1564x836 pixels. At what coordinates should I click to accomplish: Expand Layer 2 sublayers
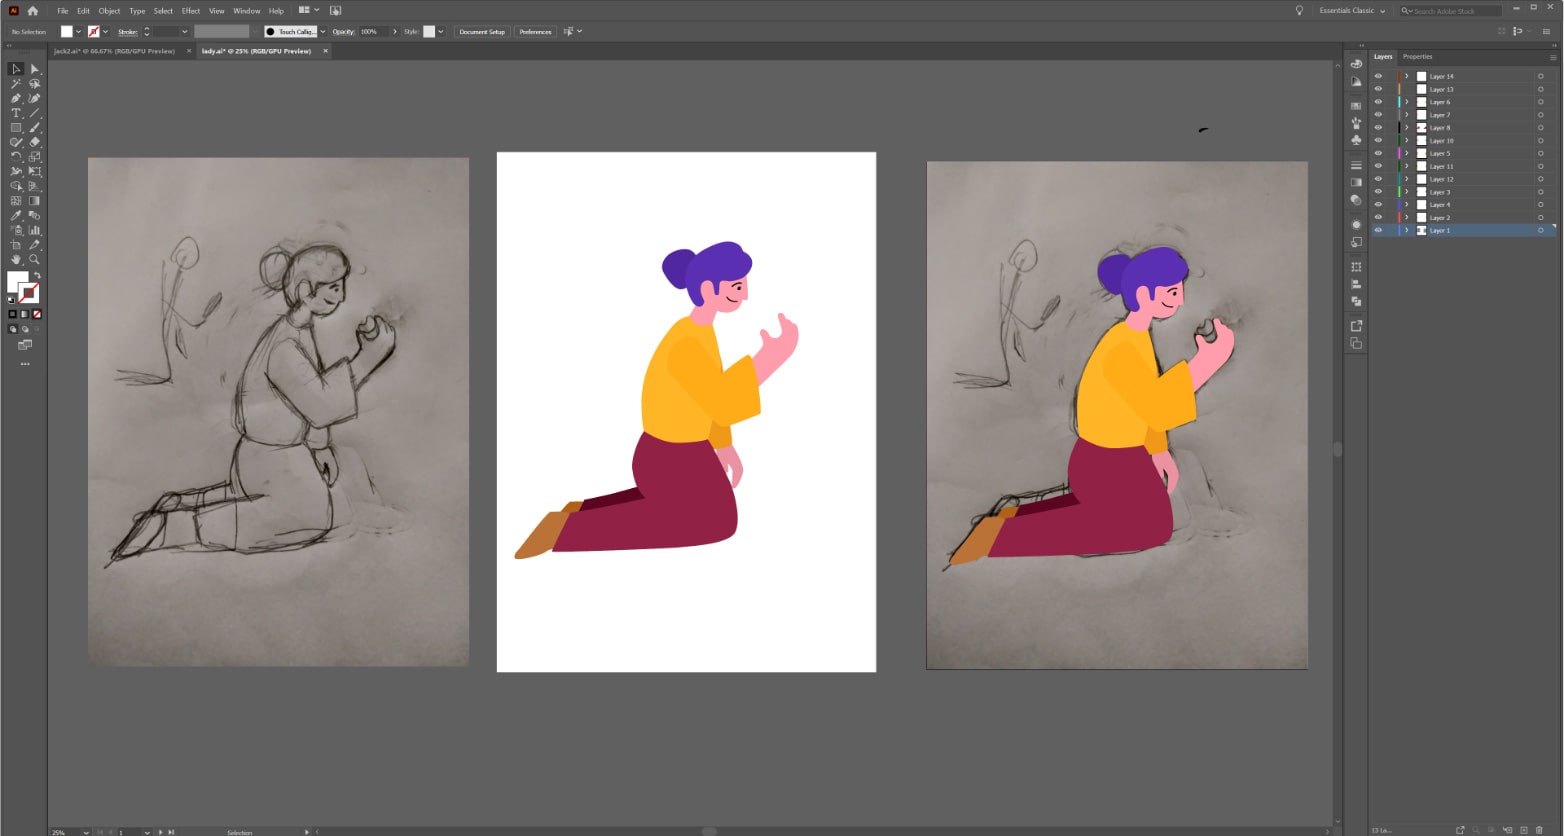point(1406,217)
